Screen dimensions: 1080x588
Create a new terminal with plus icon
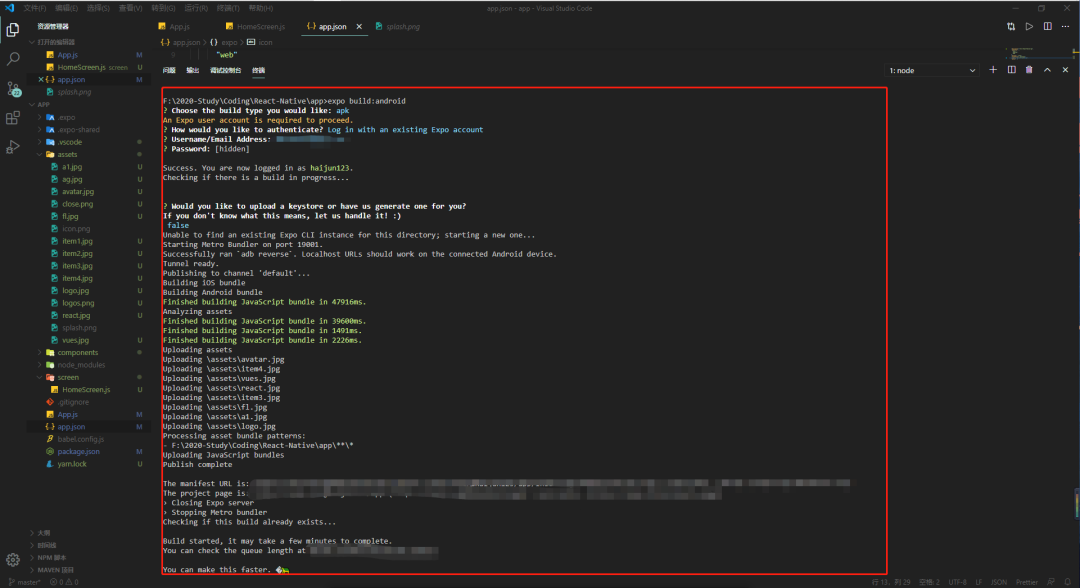(x=993, y=70)
